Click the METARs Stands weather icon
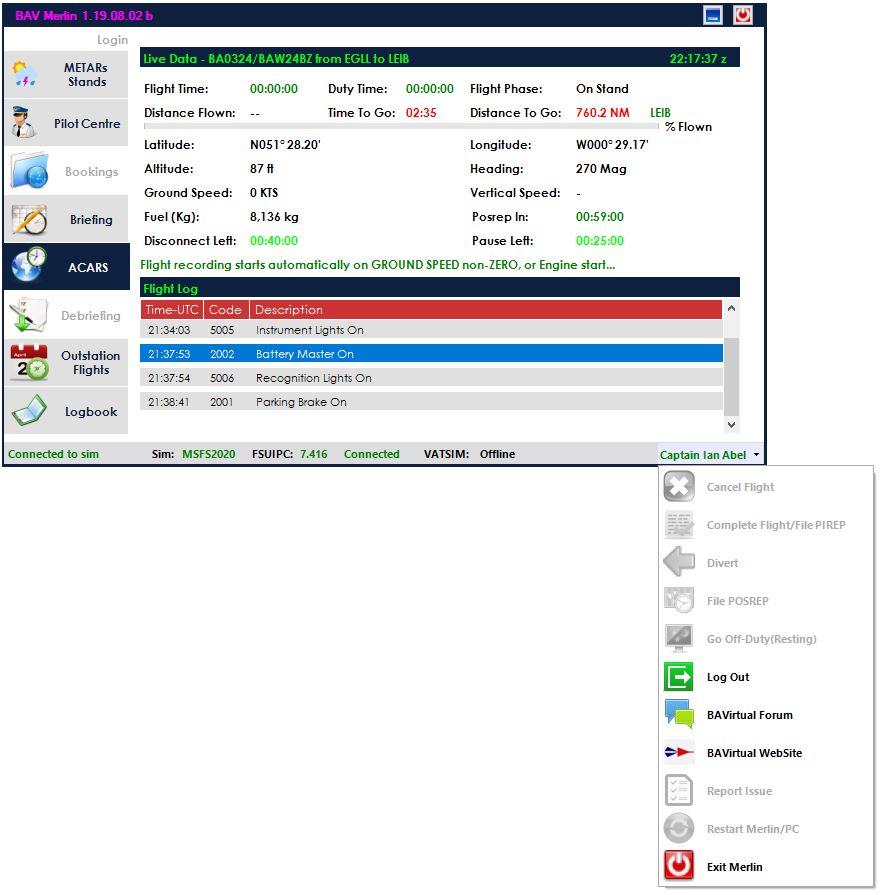Screen dimensions: 881x895 point(25,75)
